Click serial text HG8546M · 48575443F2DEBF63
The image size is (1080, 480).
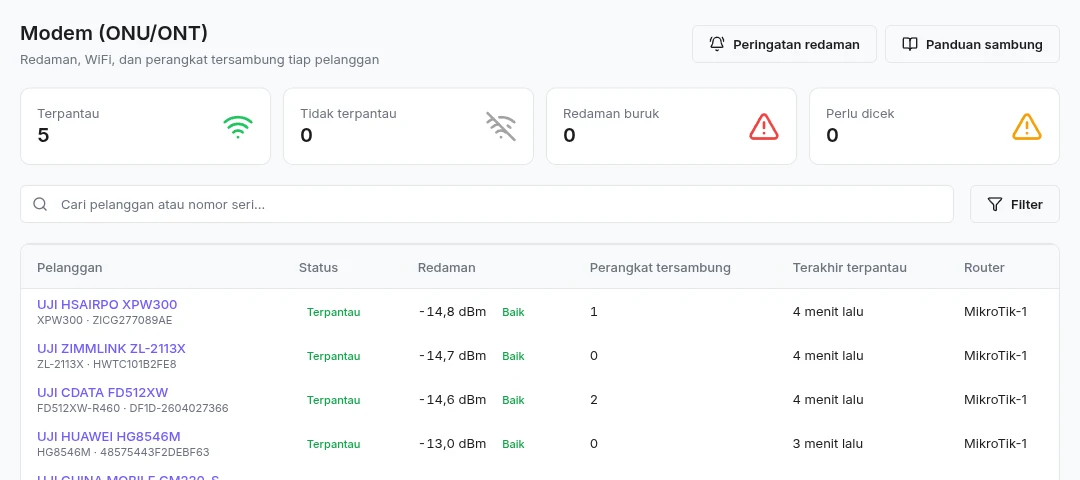[123, 452]
